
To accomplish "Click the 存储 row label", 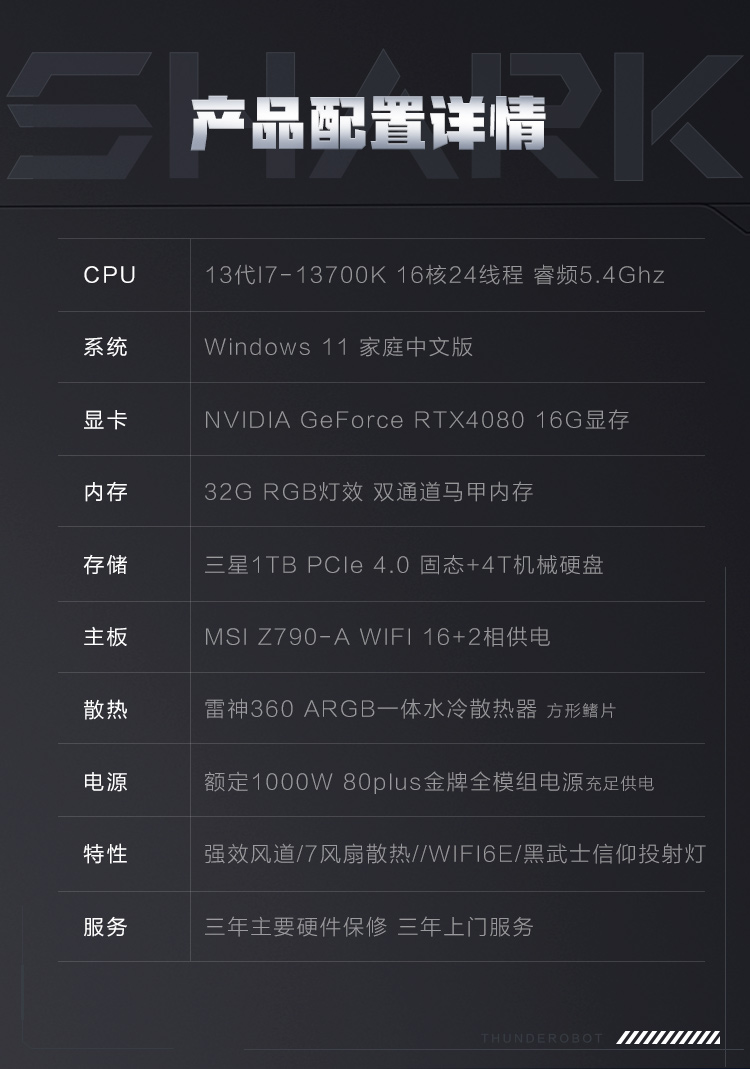I will 106,564.
